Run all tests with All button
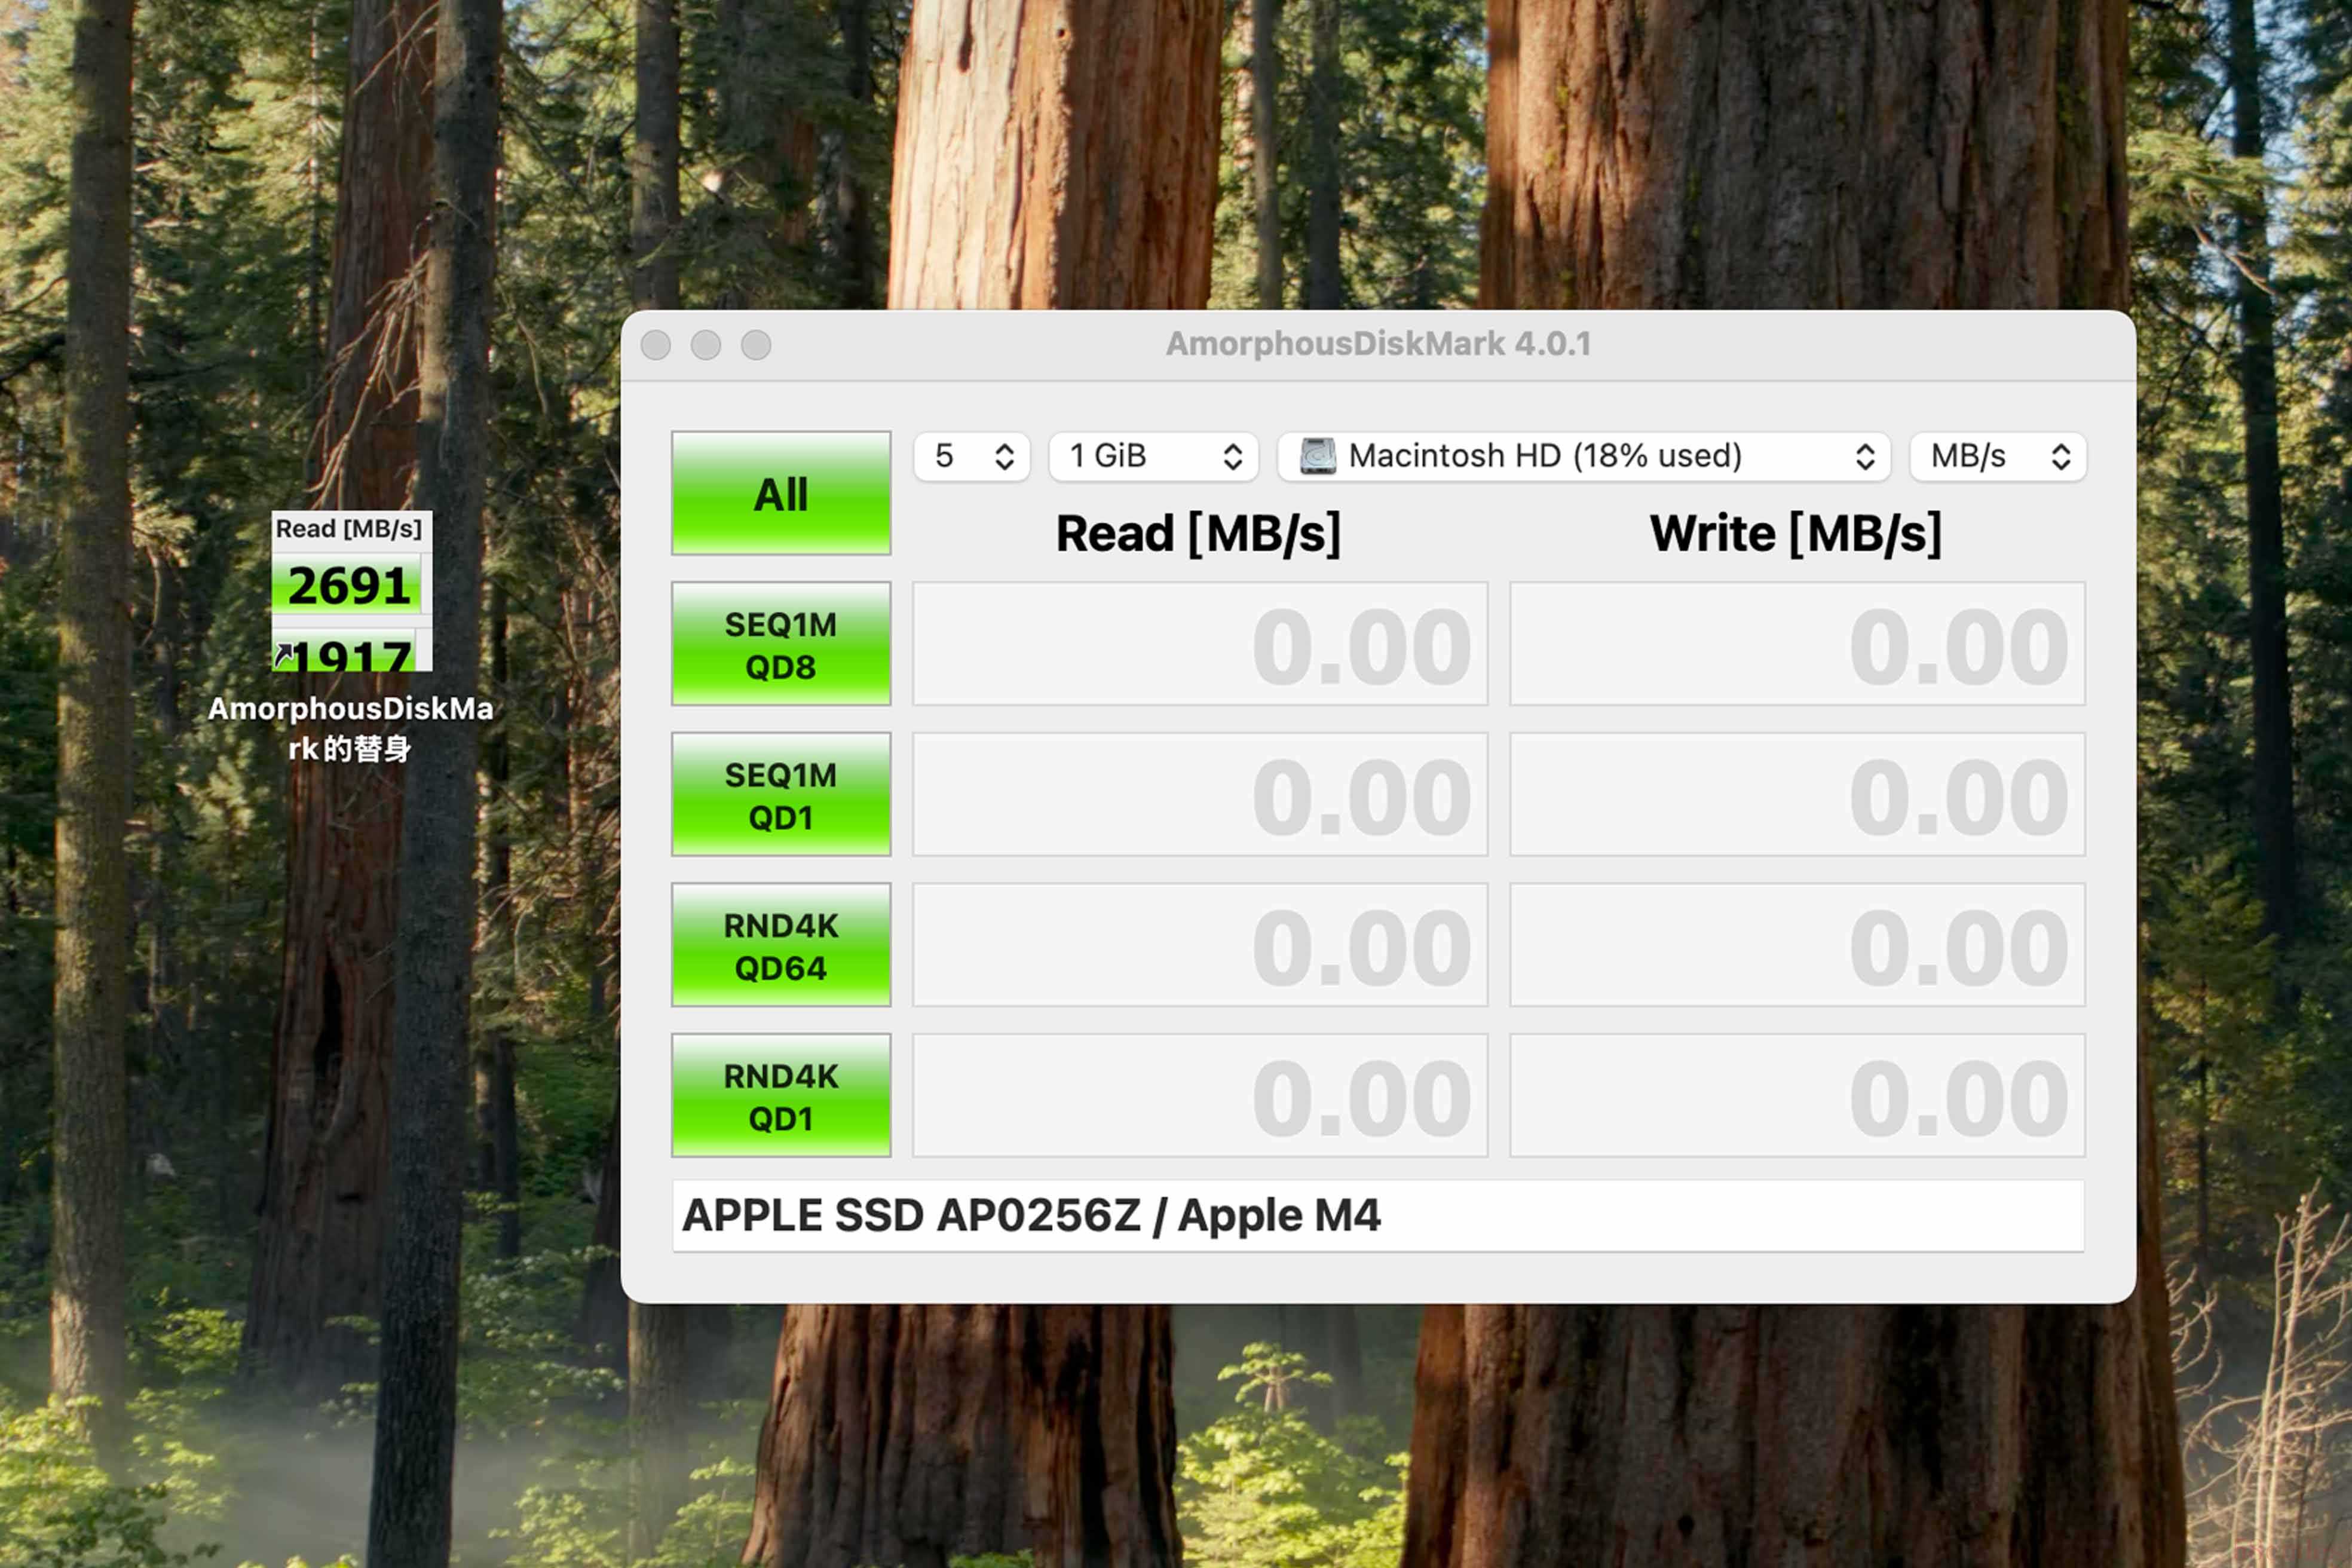Screen dimensions: 2352x1568 click(780, 493)
